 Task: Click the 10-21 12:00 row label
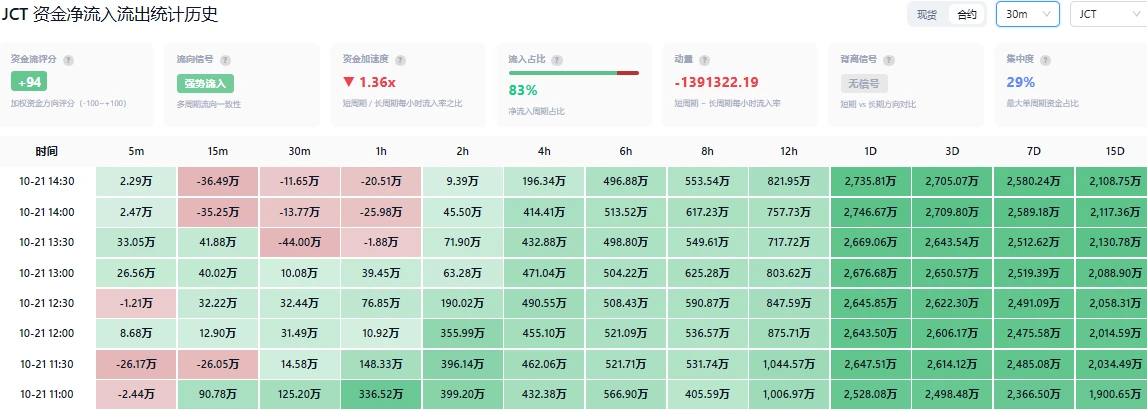(x=47, y=333)
